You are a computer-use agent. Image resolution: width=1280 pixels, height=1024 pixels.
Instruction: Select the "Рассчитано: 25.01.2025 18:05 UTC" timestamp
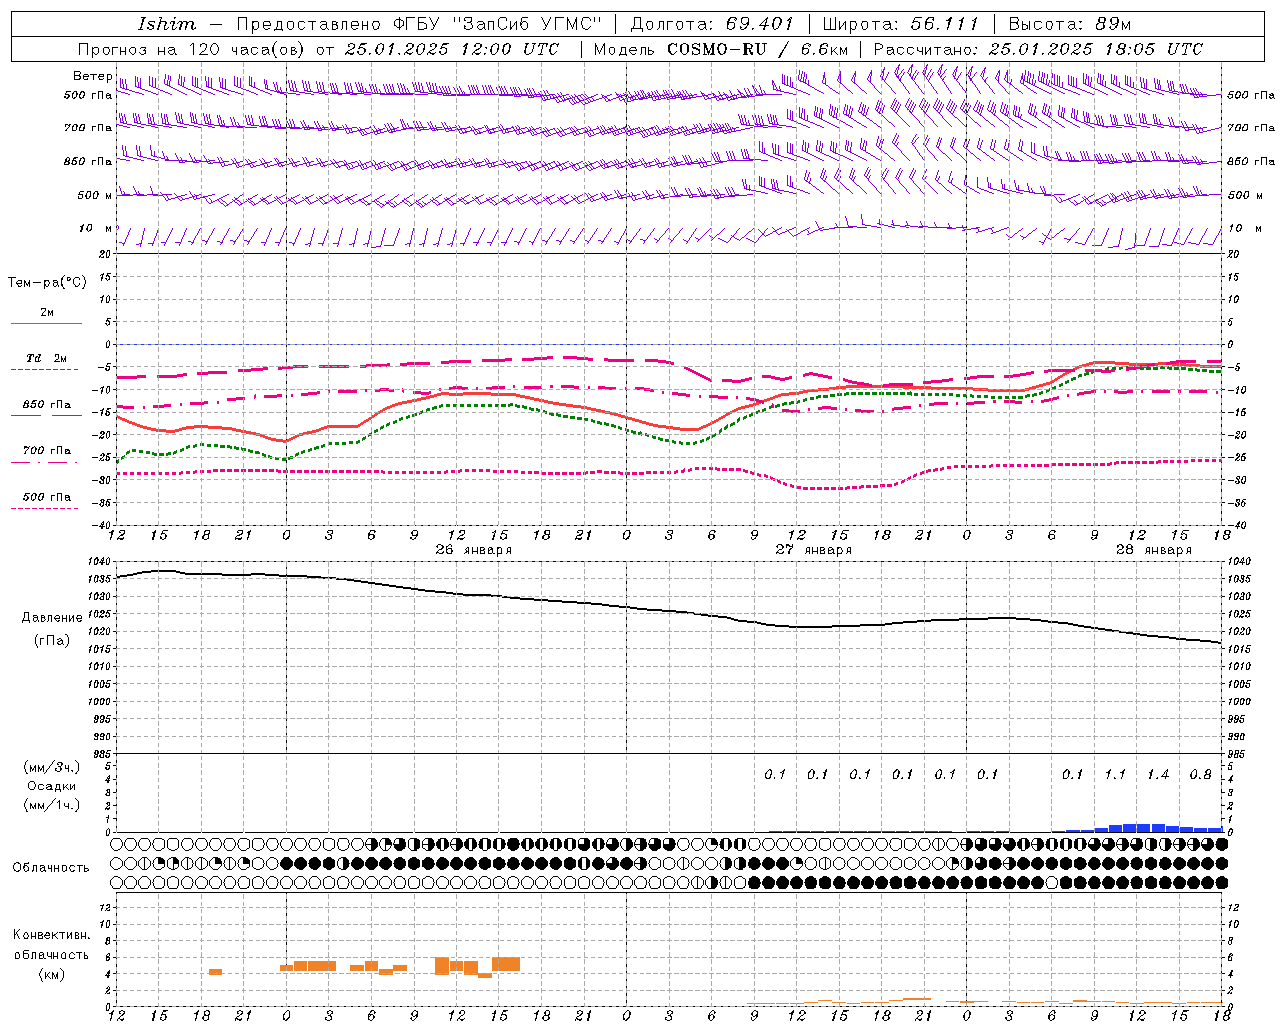pyautogui.click(x=1038, y=49)
